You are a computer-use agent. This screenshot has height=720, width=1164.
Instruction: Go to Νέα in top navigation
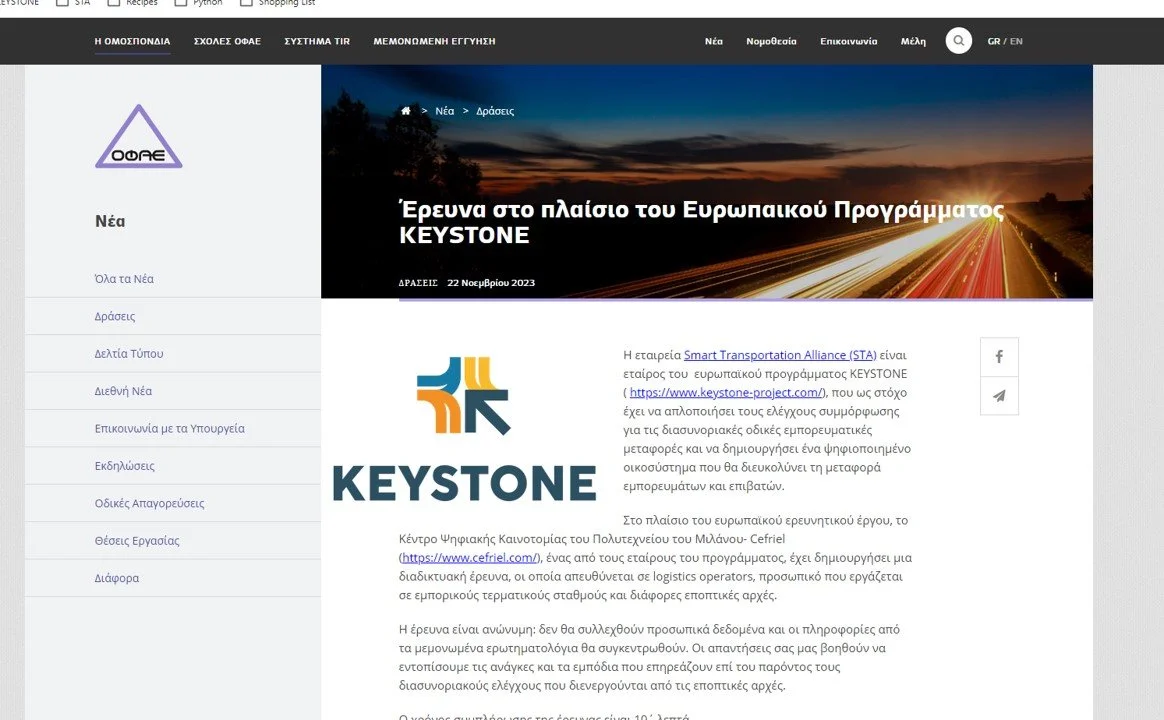pos(713,42)
